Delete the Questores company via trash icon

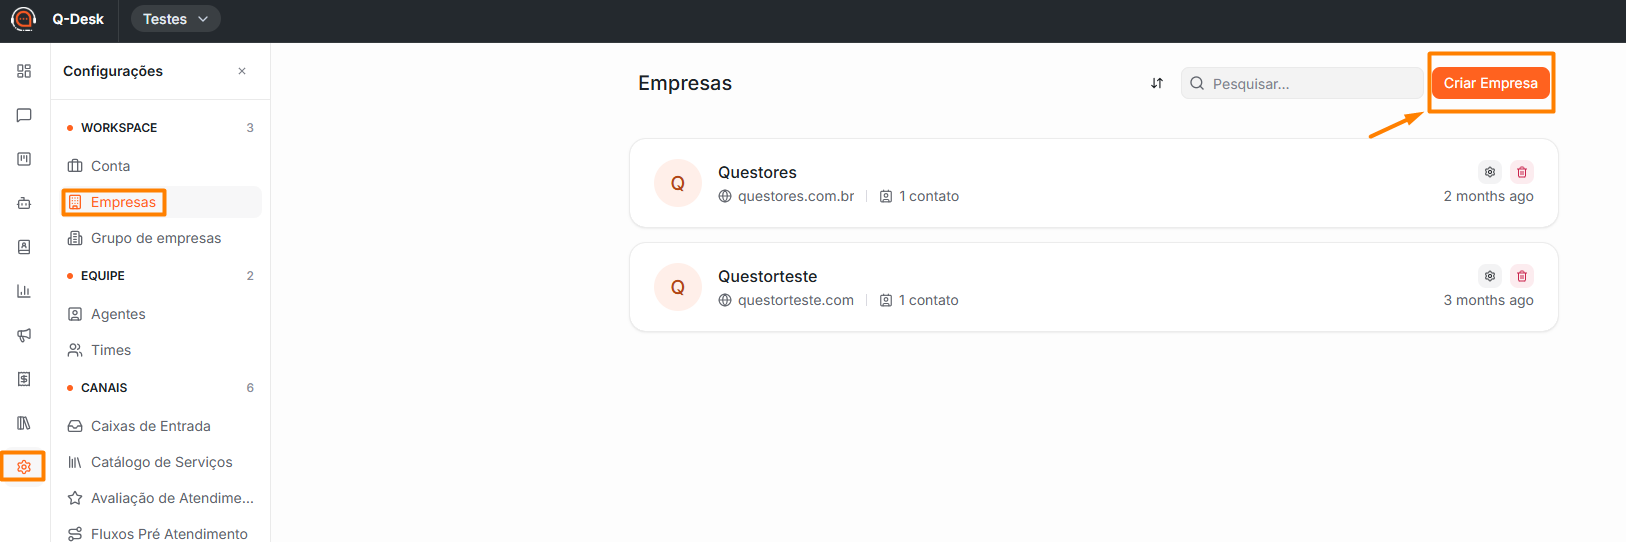[1522, 172]
